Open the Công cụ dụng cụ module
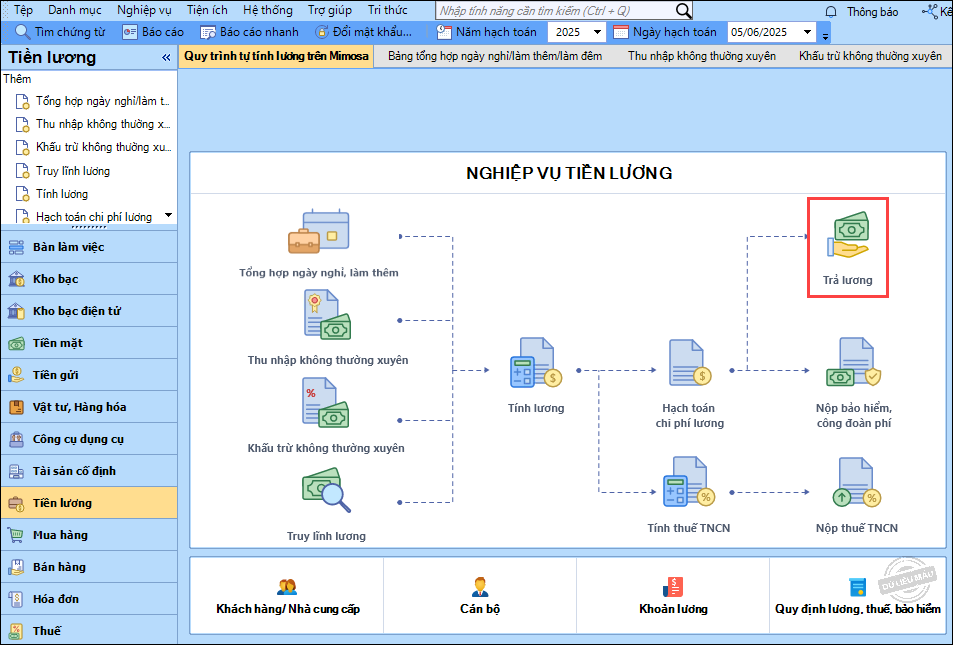This screenshot has height=645, width=953. click(x=89, y=439)
